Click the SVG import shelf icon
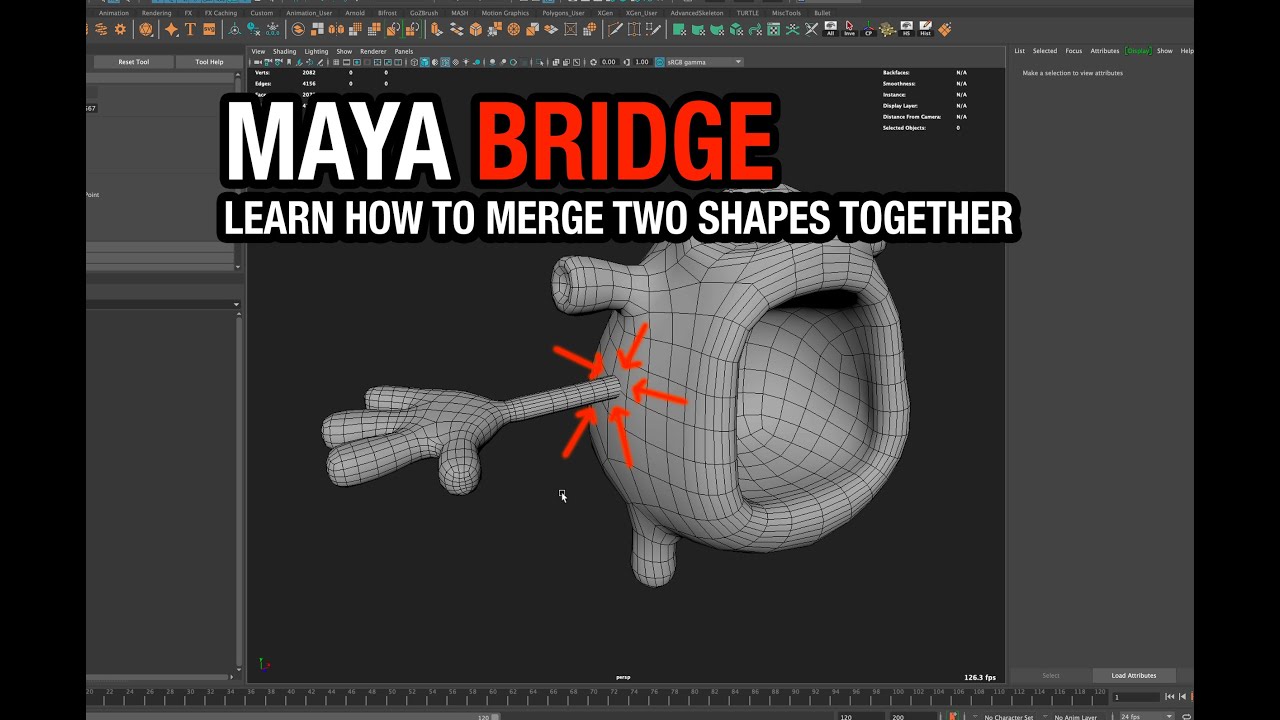The image size is (1280, 720). click(209, 29)
